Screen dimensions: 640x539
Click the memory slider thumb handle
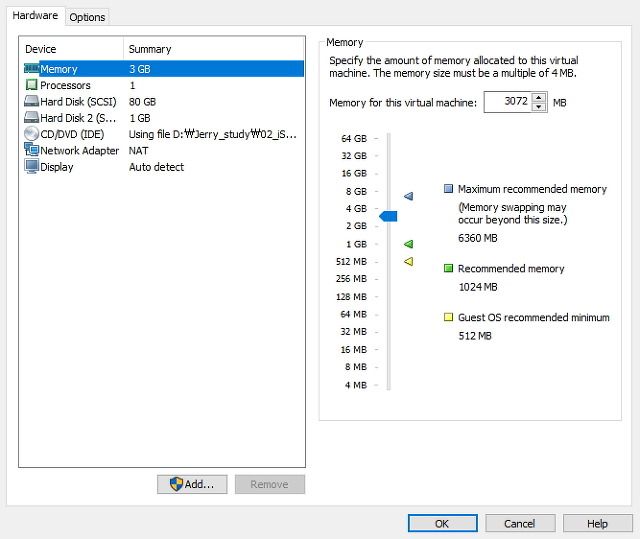(x=388, y=216)
